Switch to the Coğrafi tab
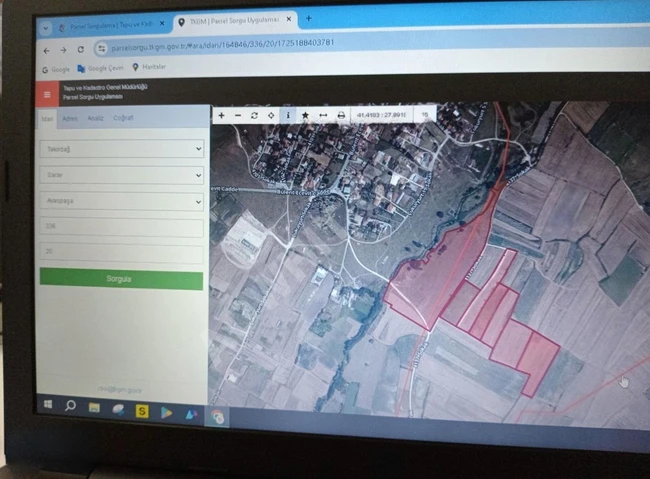650x479 pixels. 123,118
